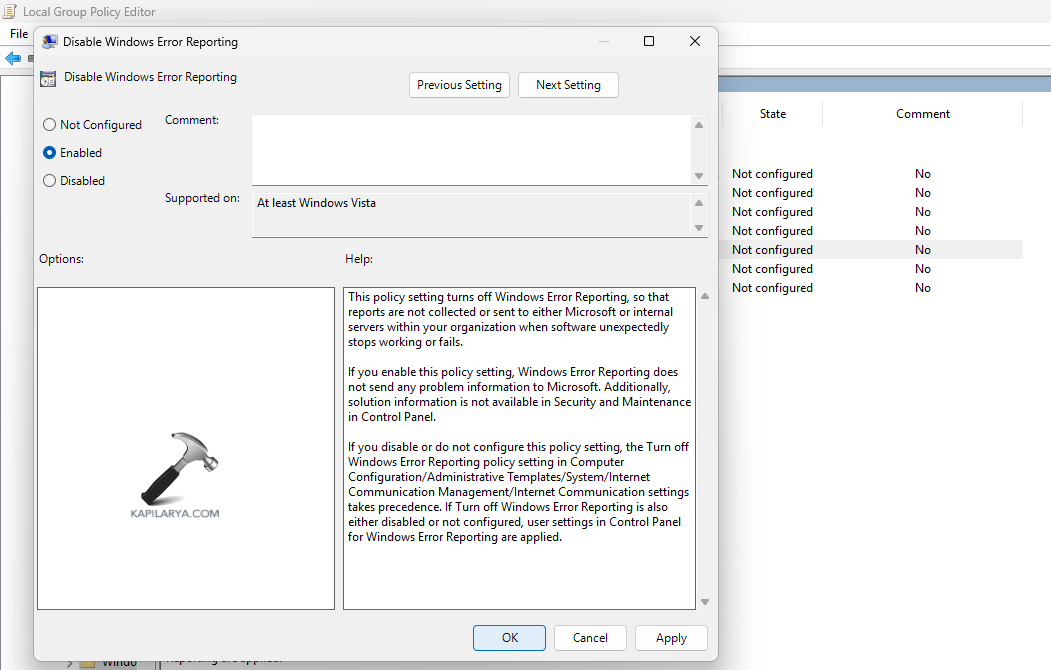
Task: Click the policy setting icon beside the heading
Action: (x=48, y=78)
